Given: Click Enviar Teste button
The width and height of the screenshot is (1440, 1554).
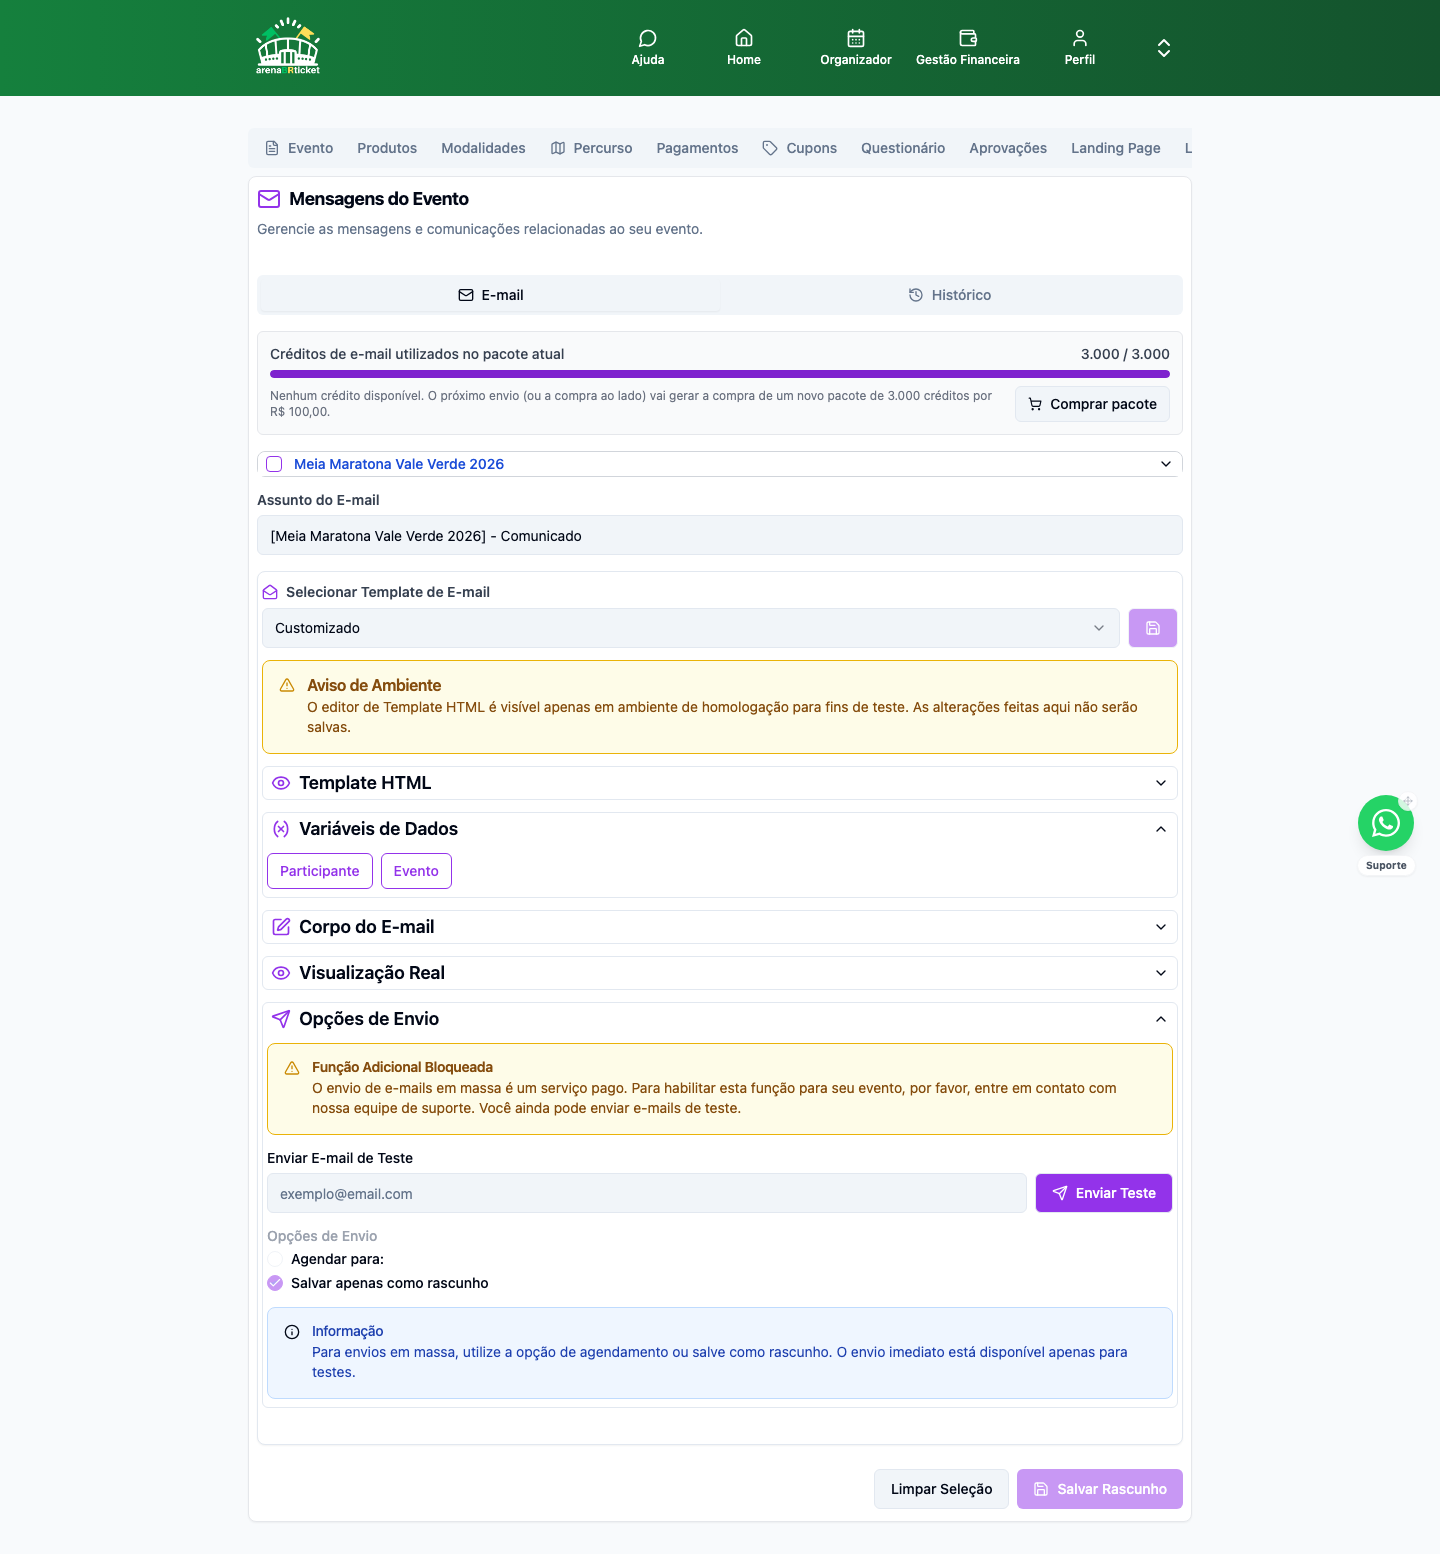Looking at the screenshot, I should pos(1104,1193).
